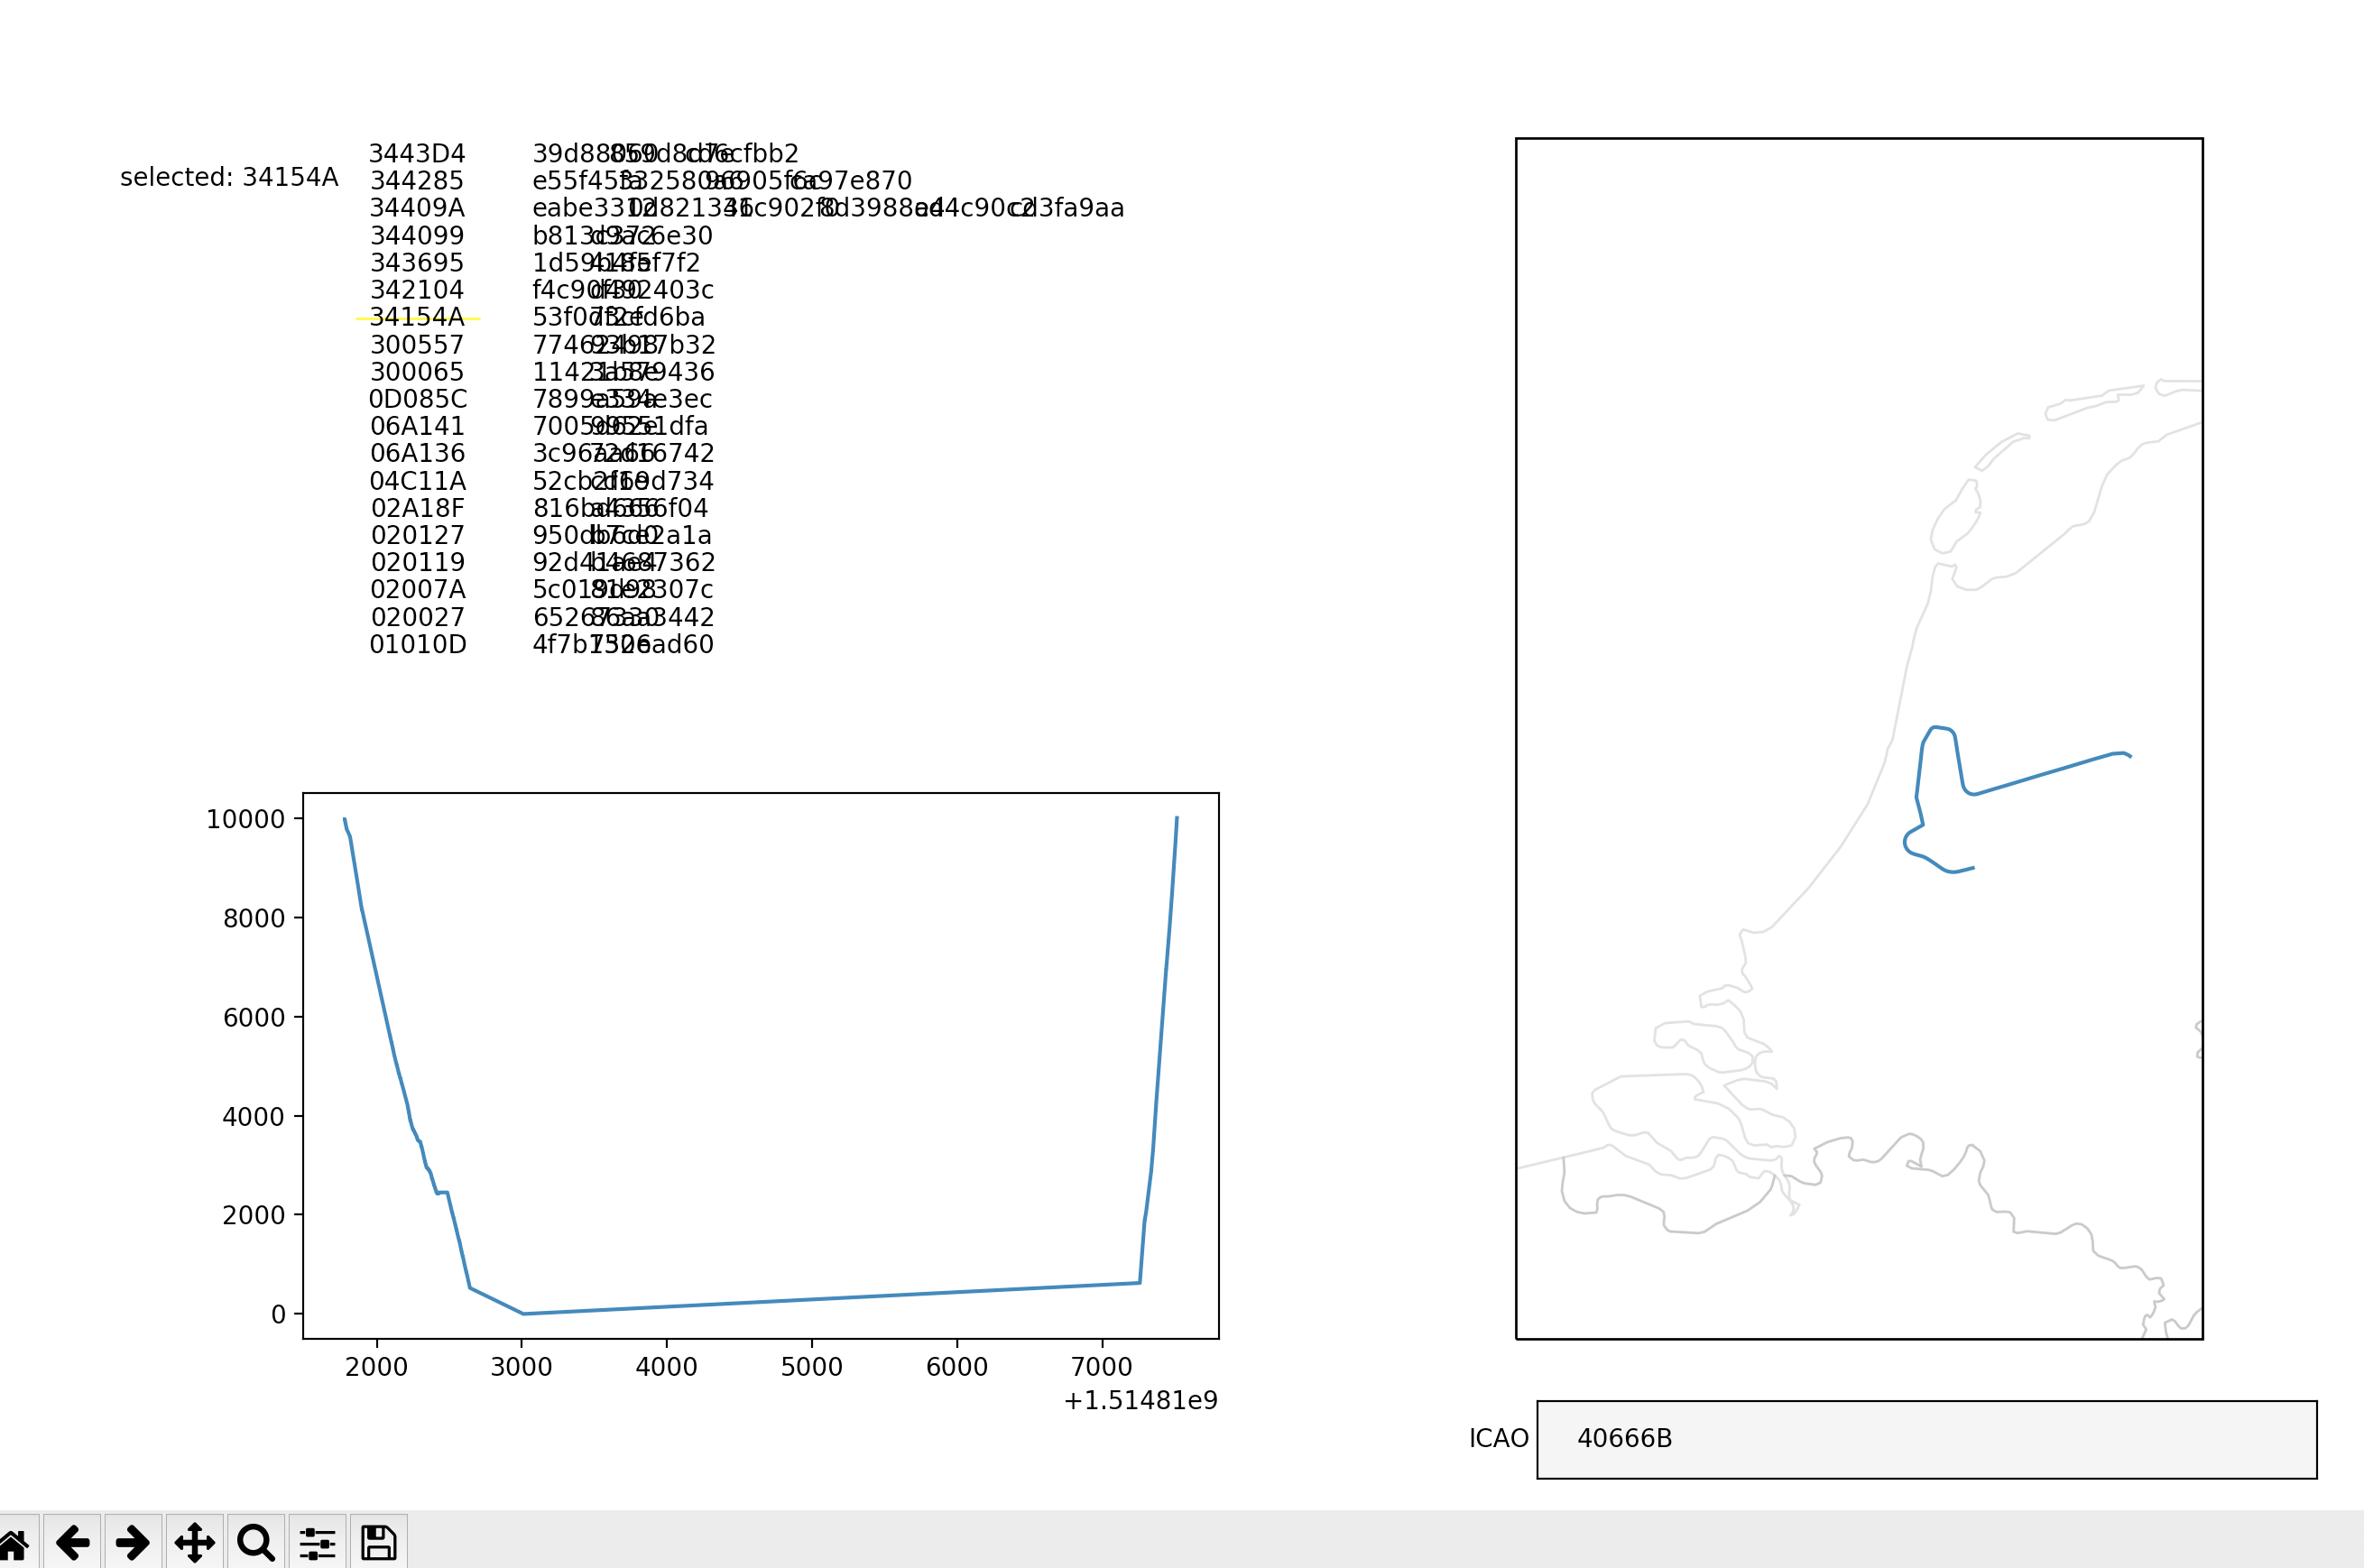The width and height of the screenshot is (2364, 1568).
Task: Click the Back arrow toolbar icon
Action: 72,1542
